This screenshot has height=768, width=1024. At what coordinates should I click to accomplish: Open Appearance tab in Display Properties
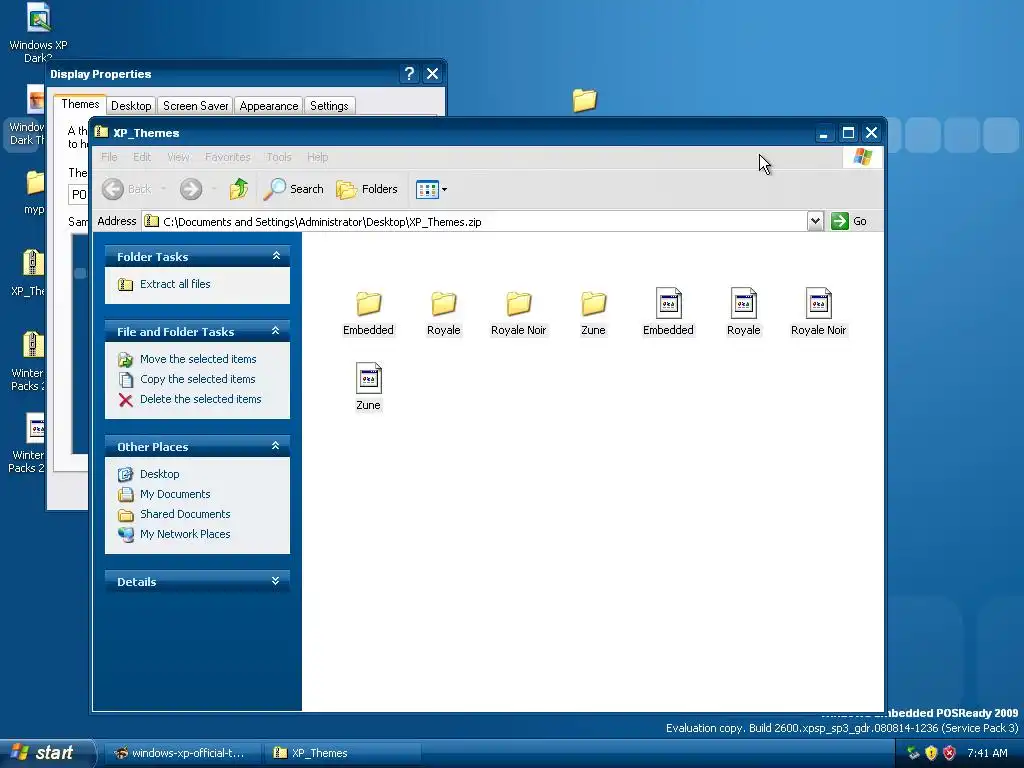(268, 106)
